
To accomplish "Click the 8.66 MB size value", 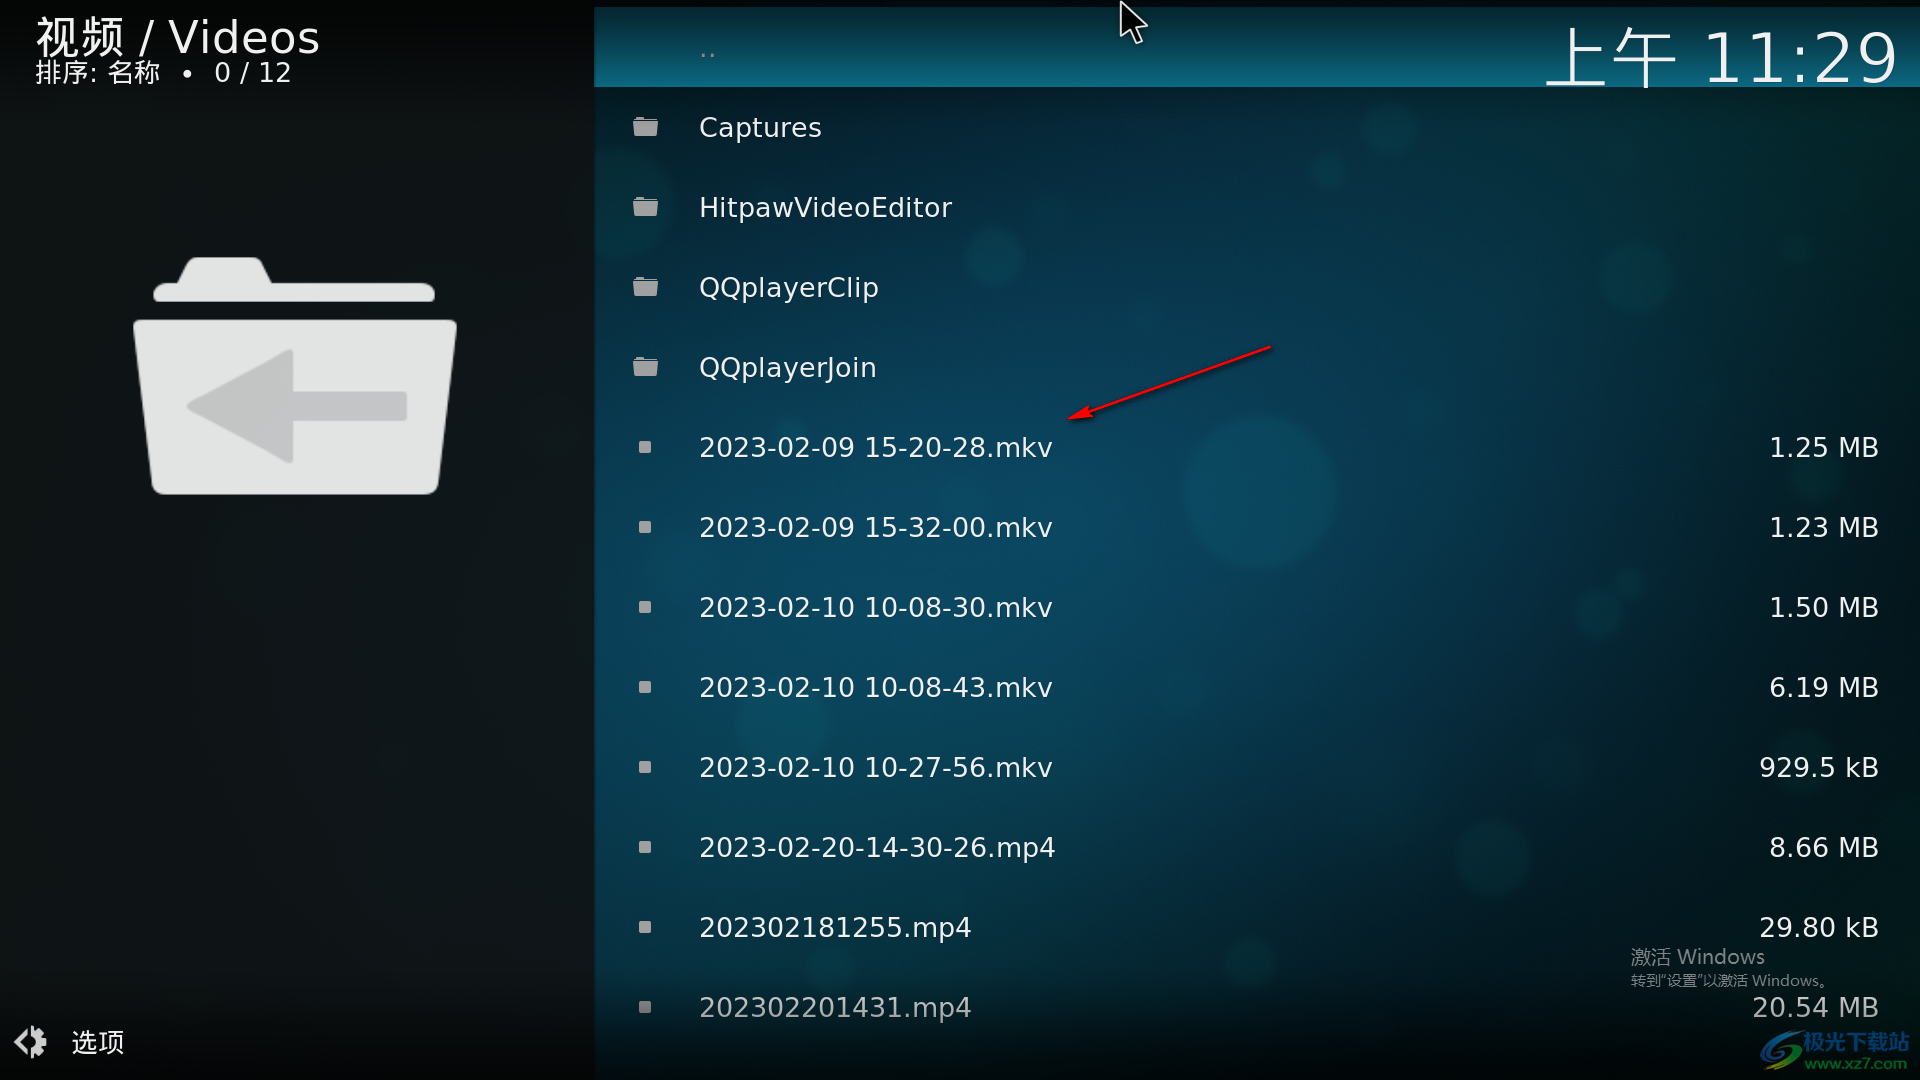I will coord(1823,847).
